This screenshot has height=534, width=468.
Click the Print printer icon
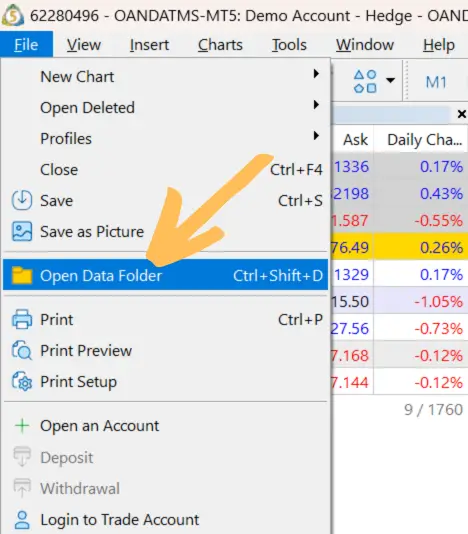[x=22, y=319]
